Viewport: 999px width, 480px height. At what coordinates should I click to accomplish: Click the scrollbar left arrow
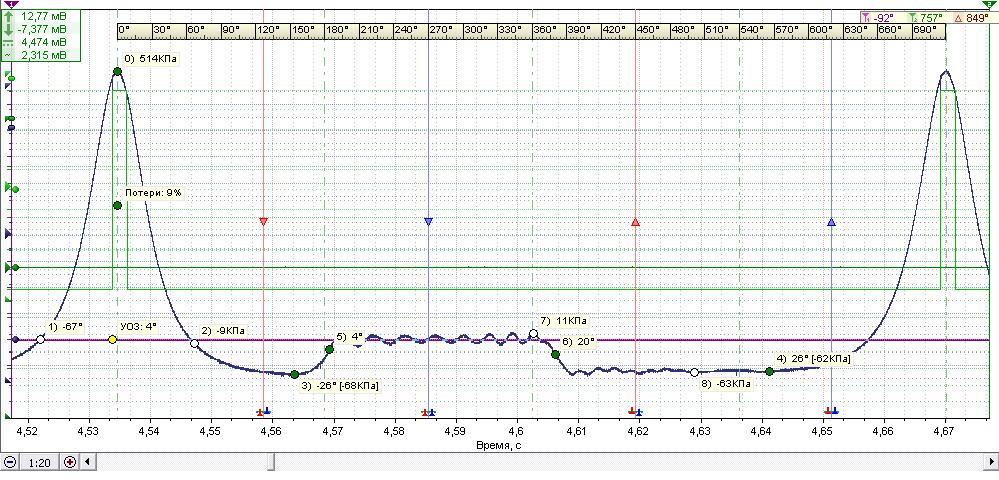(x=88, y=462)
